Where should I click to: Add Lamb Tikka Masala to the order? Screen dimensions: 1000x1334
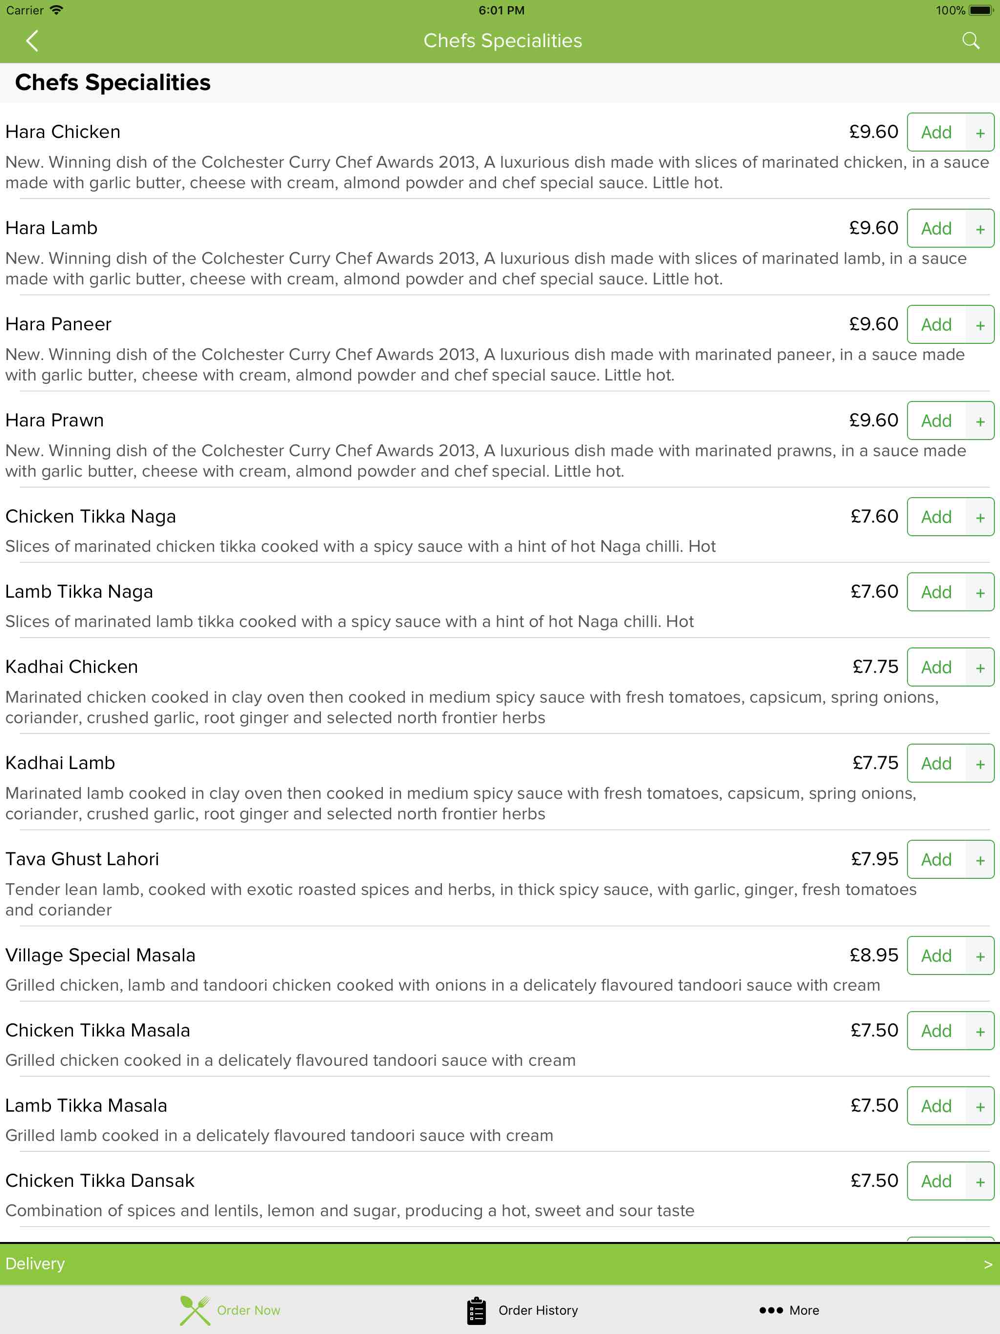click(x=936, y=1106)
